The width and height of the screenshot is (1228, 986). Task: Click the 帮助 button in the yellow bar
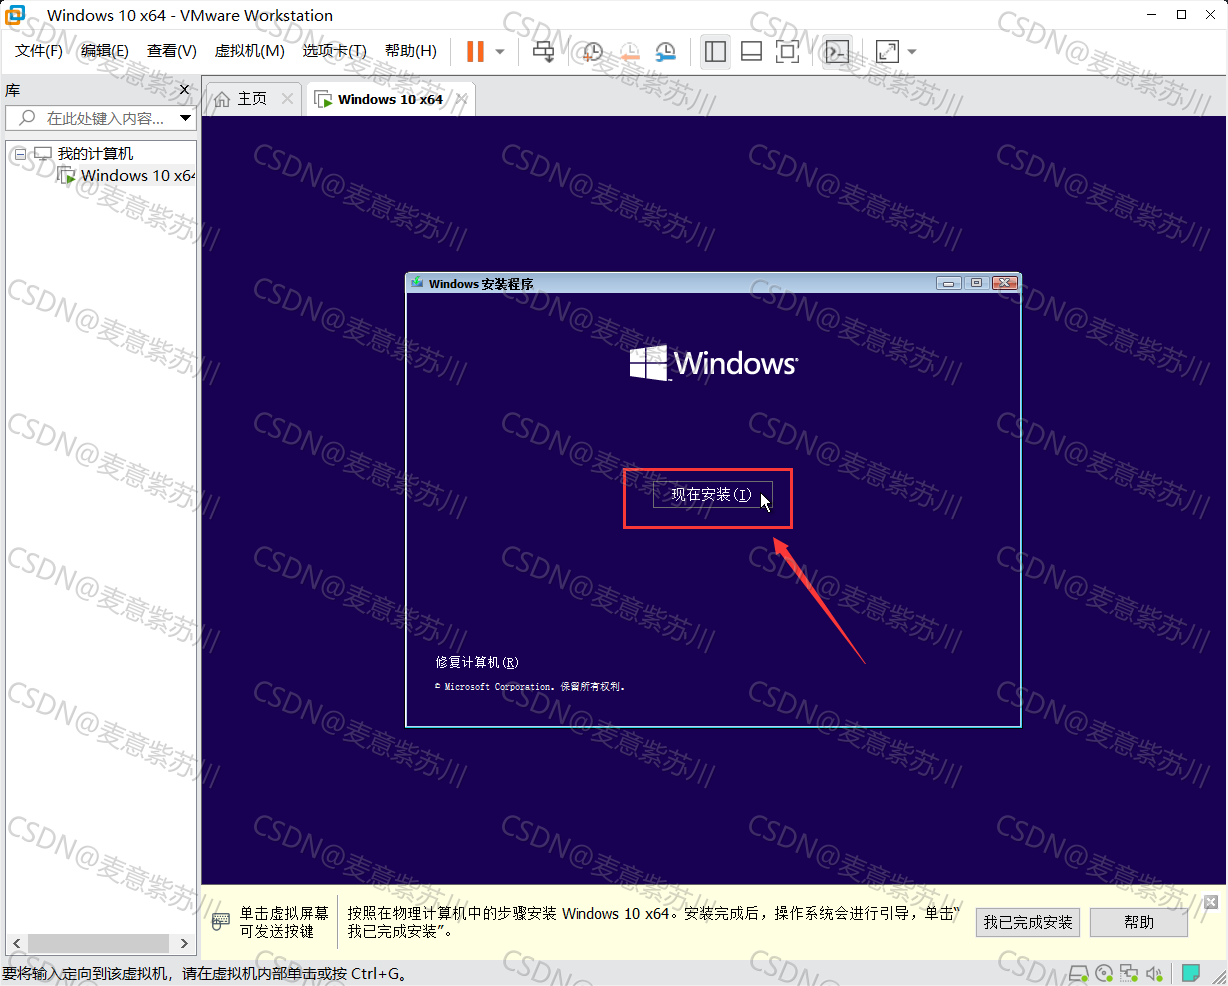pyautogui.click(x=1139, y=922)
